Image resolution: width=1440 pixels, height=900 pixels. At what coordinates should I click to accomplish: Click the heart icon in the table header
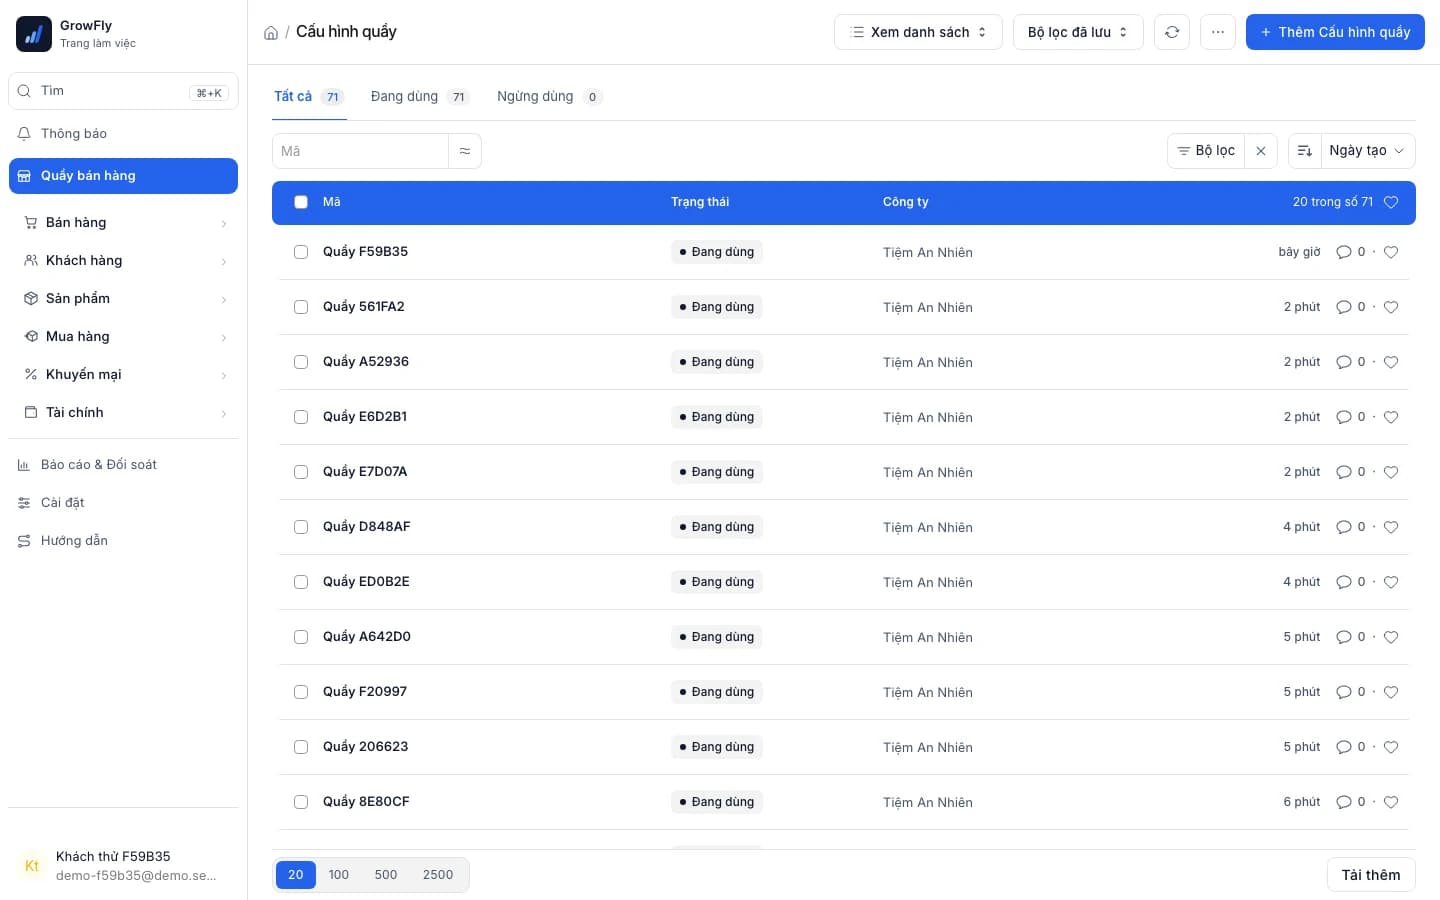(x=1391, y=202)
